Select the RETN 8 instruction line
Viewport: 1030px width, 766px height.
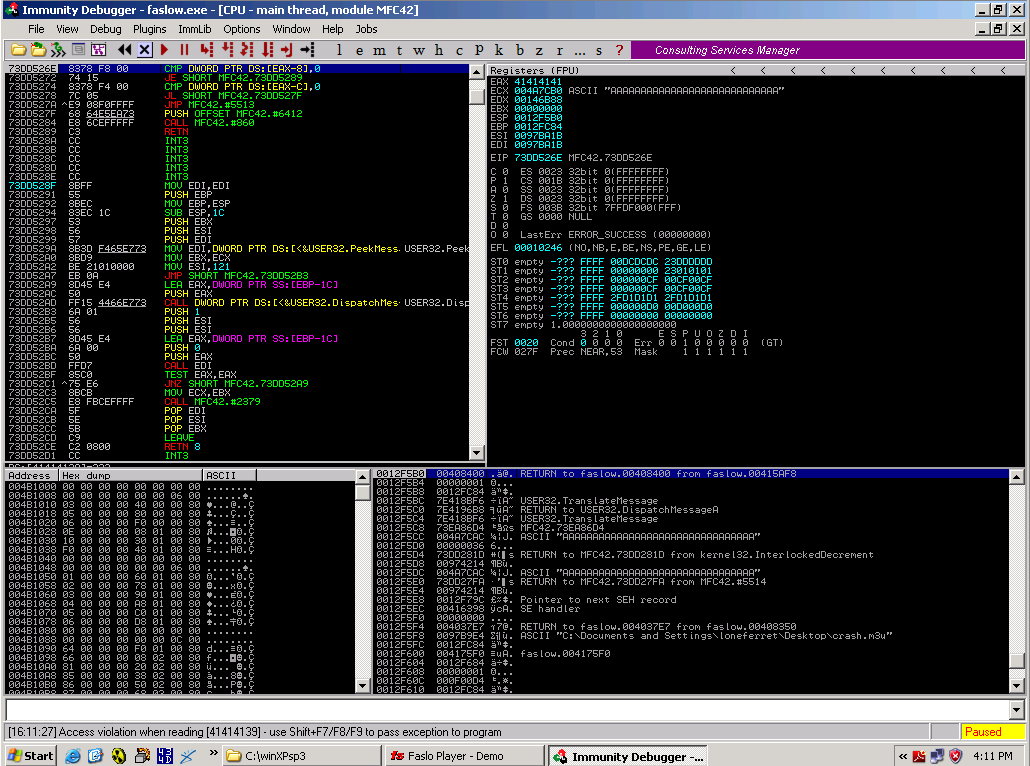click(x=237, y=447)
